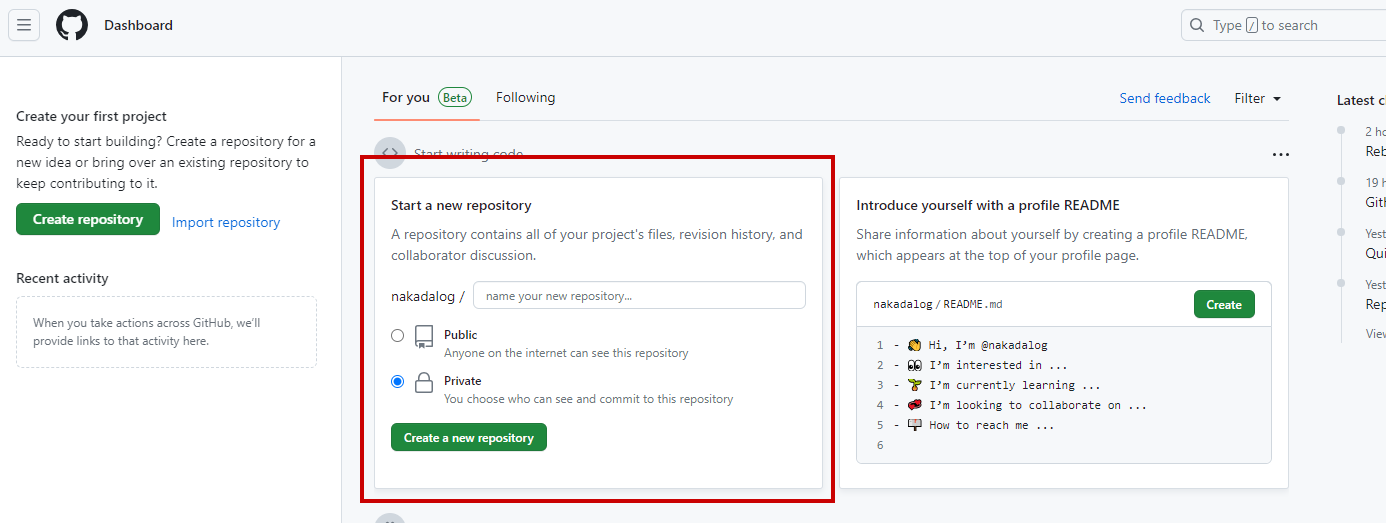Click the Beta badge label
The height and width of the screenshot is (523, 1386).
[455, 97]
